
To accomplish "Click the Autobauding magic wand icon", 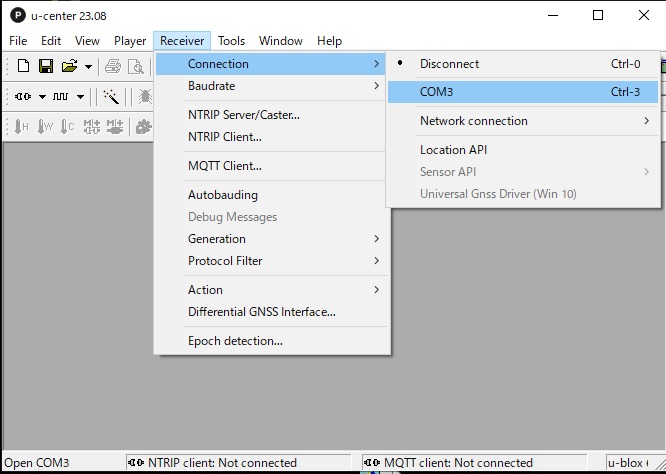I will (111, 97).
